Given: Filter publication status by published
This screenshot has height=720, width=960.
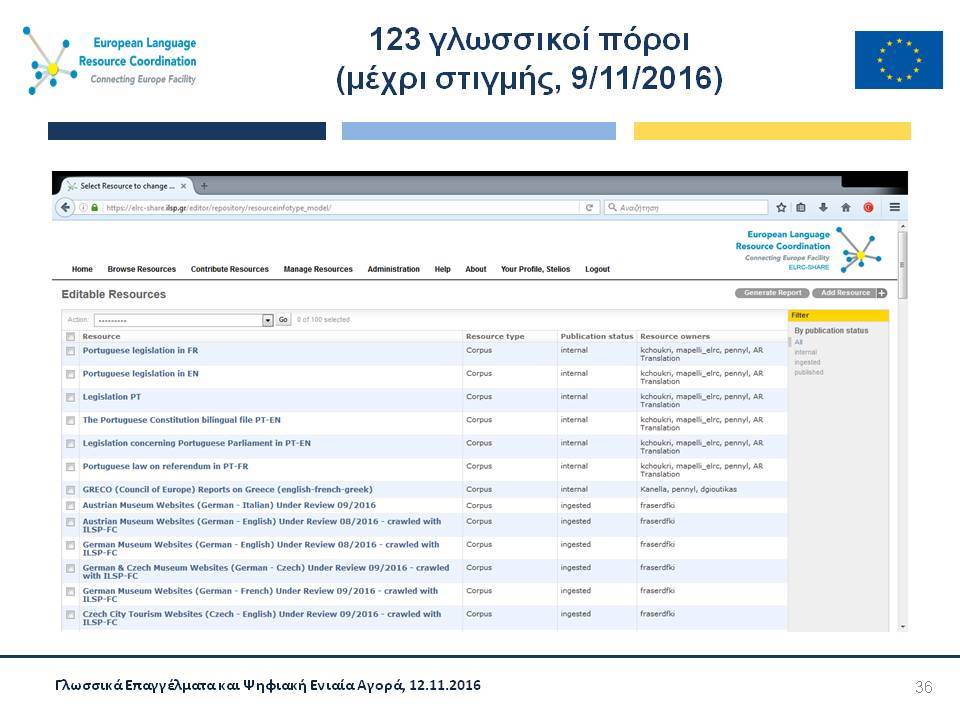Looking at the screenshot, I should 809,372.
